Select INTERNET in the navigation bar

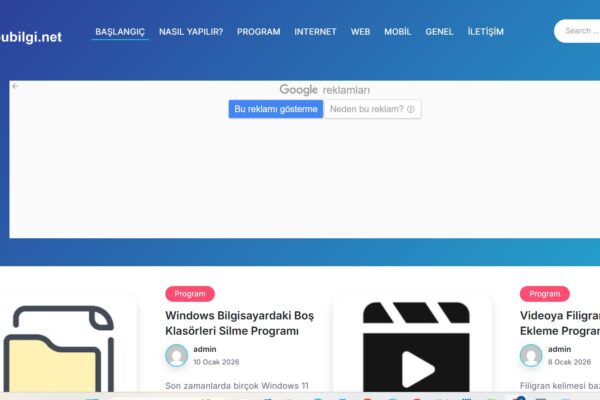click(315, 32)
